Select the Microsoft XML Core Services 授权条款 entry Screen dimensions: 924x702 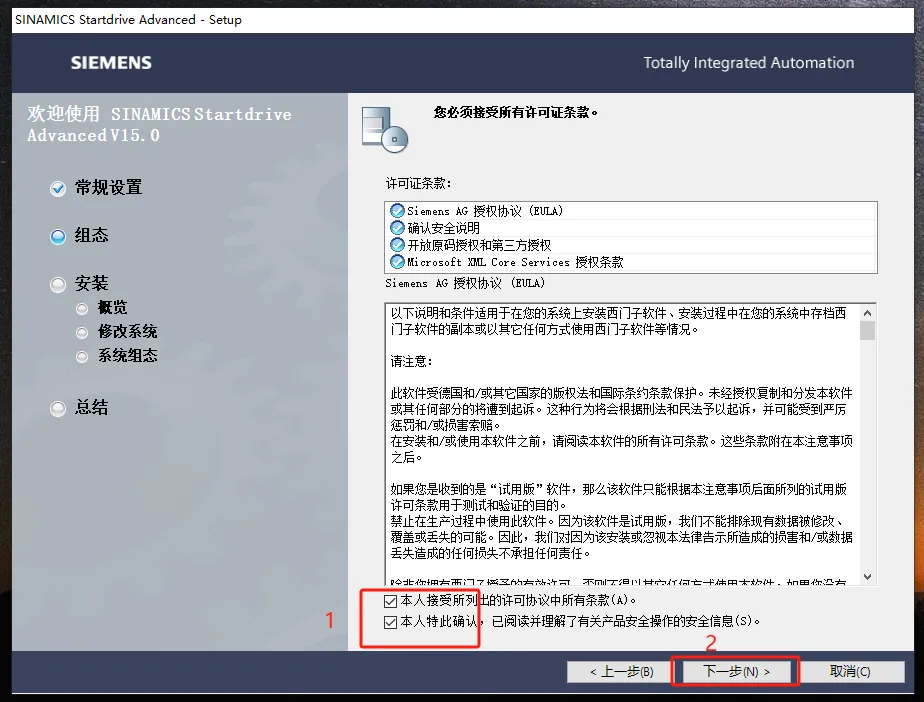click(x=631, y=262)
